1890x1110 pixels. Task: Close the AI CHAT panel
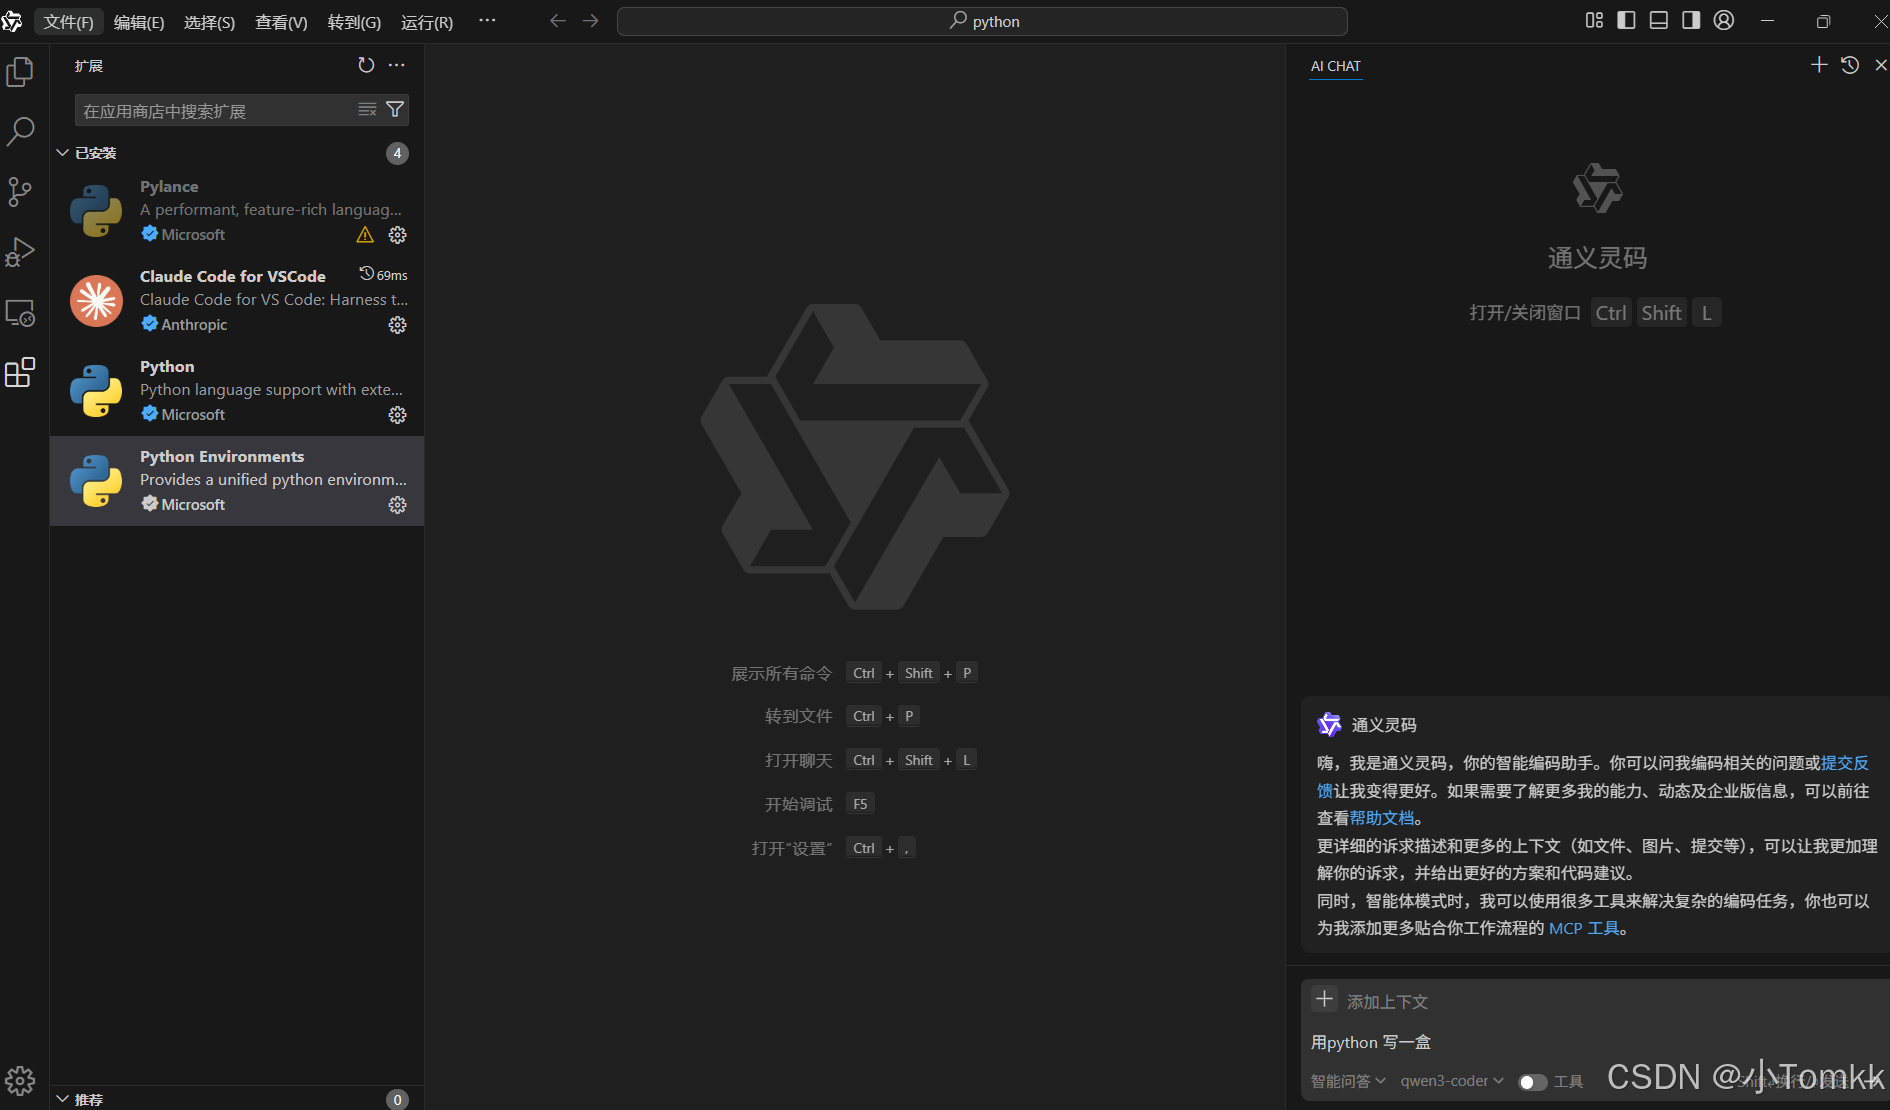1880,65
